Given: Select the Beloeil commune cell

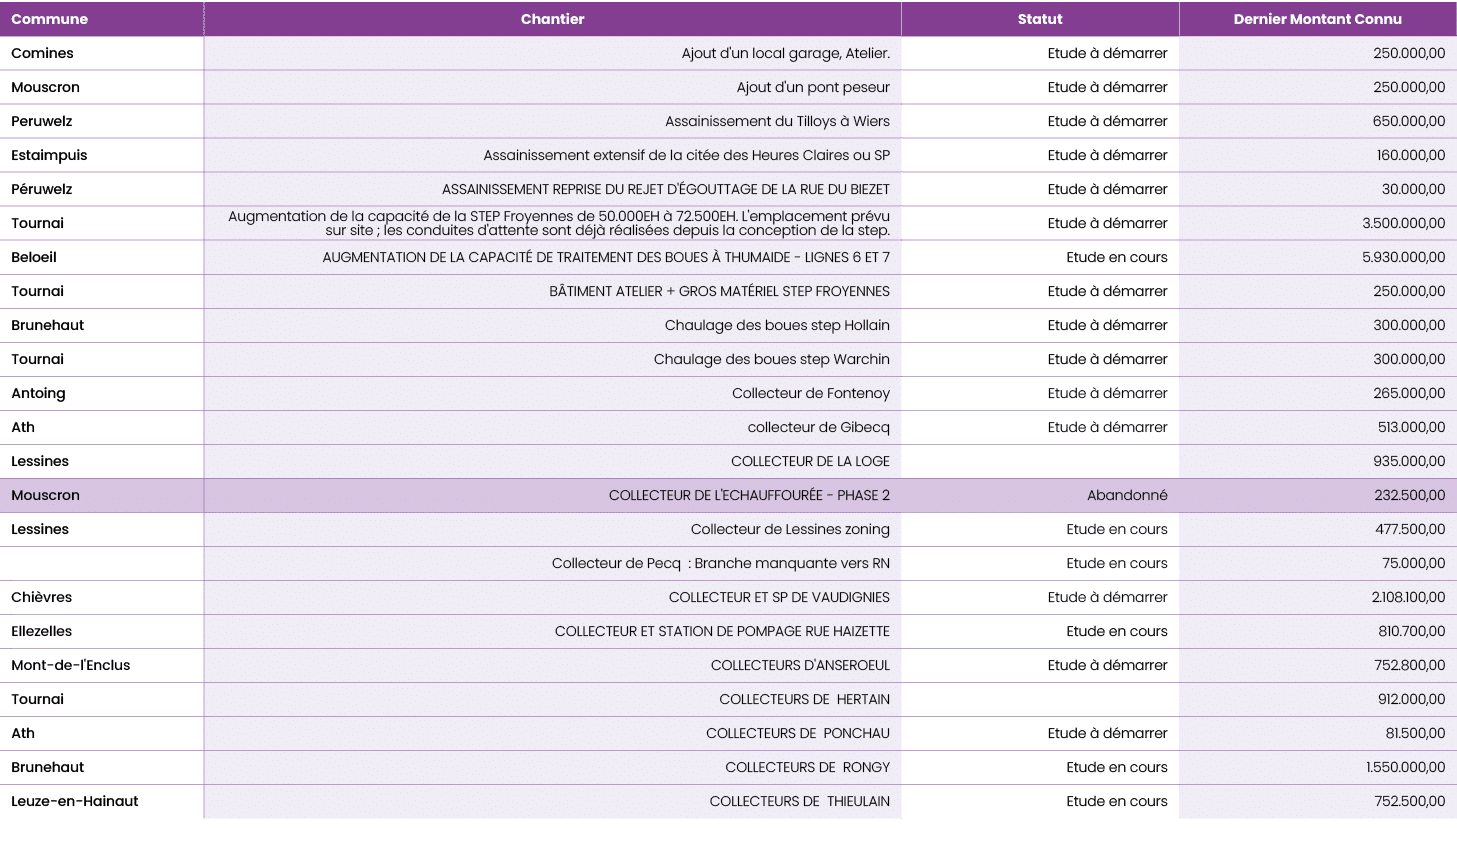Looking at the screenshot, I should (34, 257).
